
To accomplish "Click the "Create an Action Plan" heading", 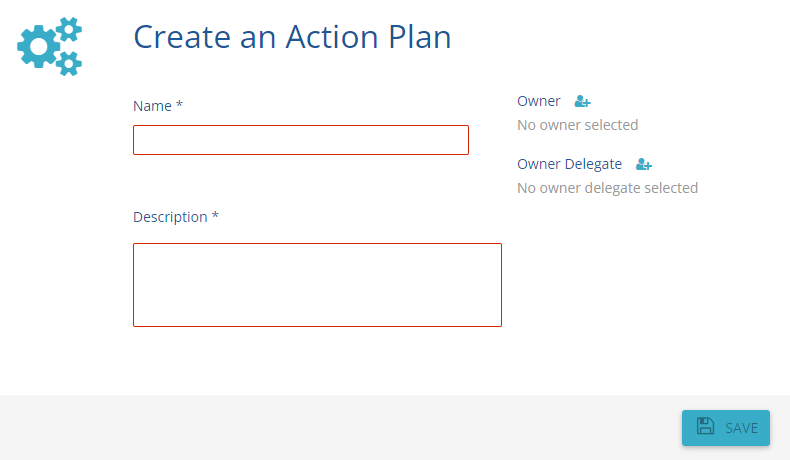I will point(292,37).
